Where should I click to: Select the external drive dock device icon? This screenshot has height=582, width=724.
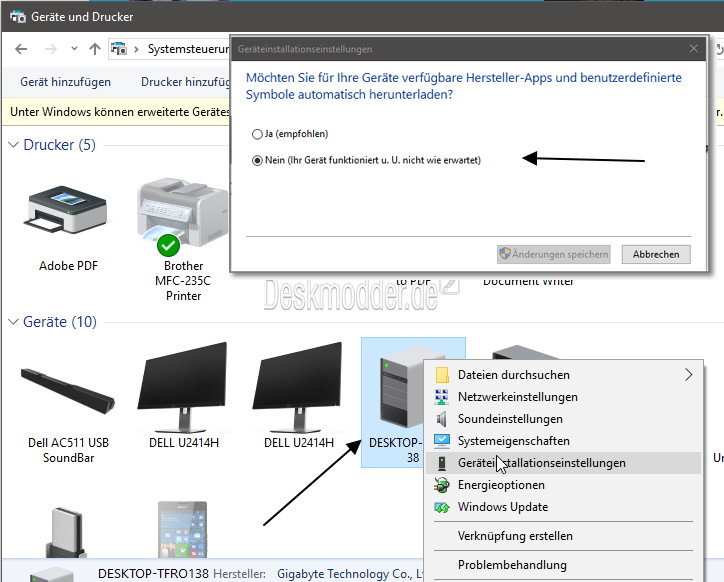[x=67, y=532]
